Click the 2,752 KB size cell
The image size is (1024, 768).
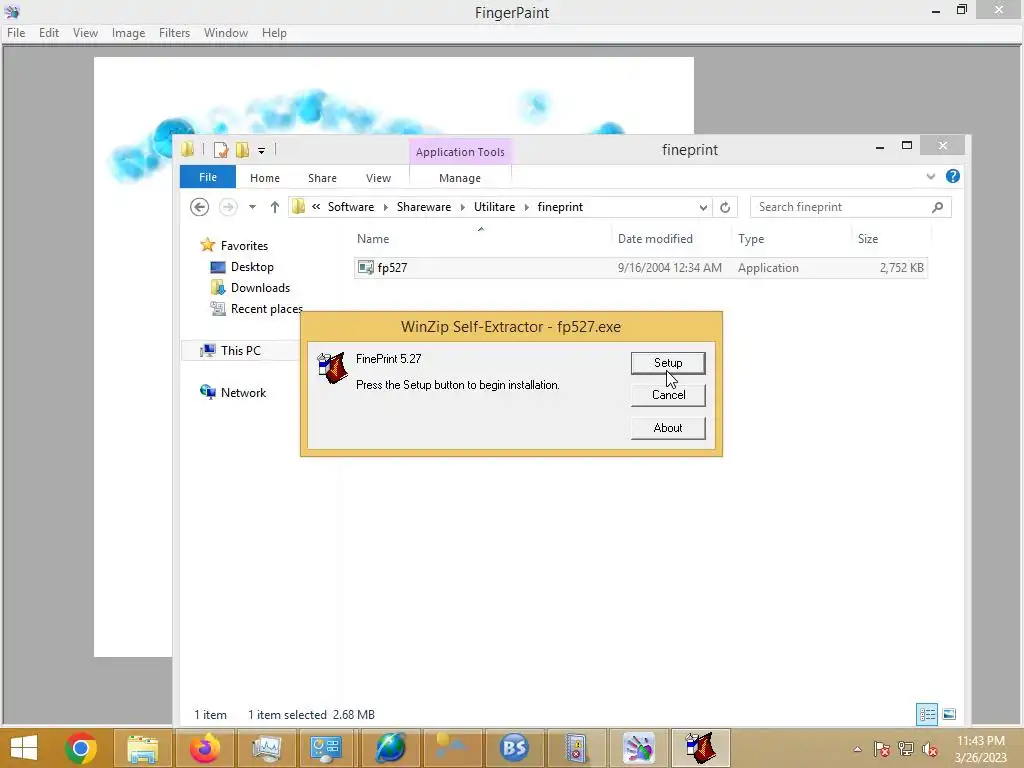[x=901, y=268]
